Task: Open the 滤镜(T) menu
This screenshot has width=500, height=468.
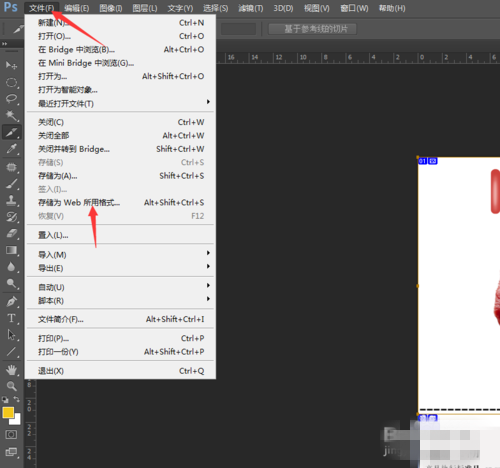Action: click(251, 8)
